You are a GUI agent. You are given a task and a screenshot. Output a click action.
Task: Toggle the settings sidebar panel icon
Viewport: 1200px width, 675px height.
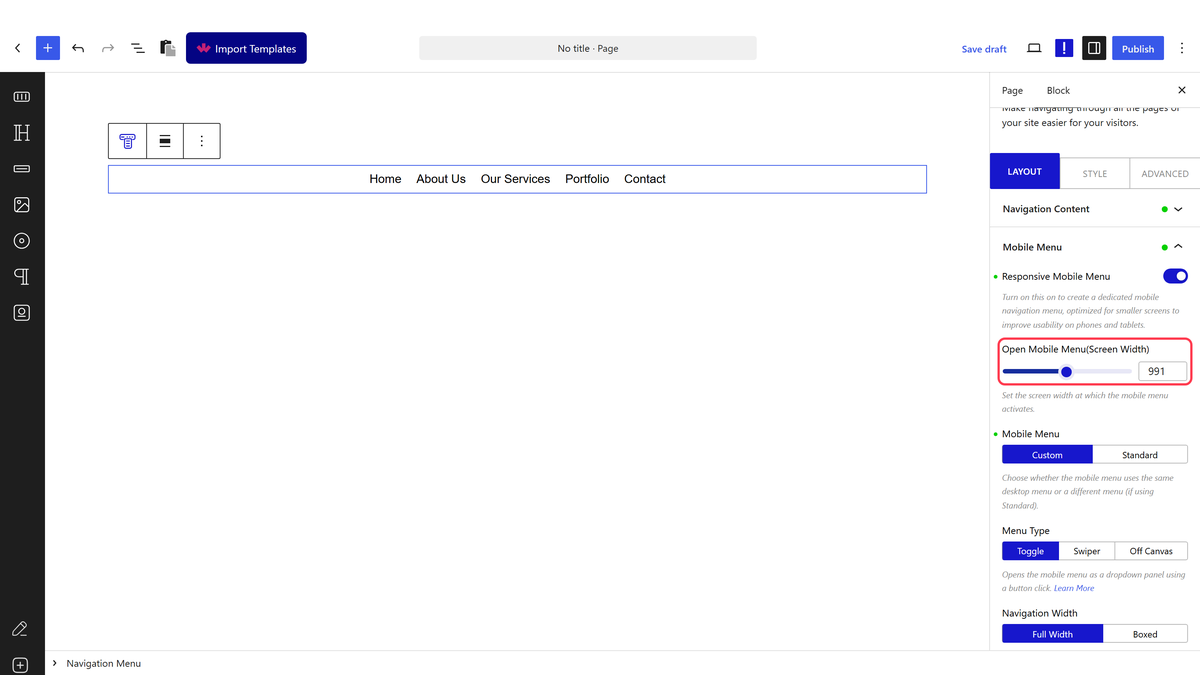pyautogui.click(x=1094, y=48)
